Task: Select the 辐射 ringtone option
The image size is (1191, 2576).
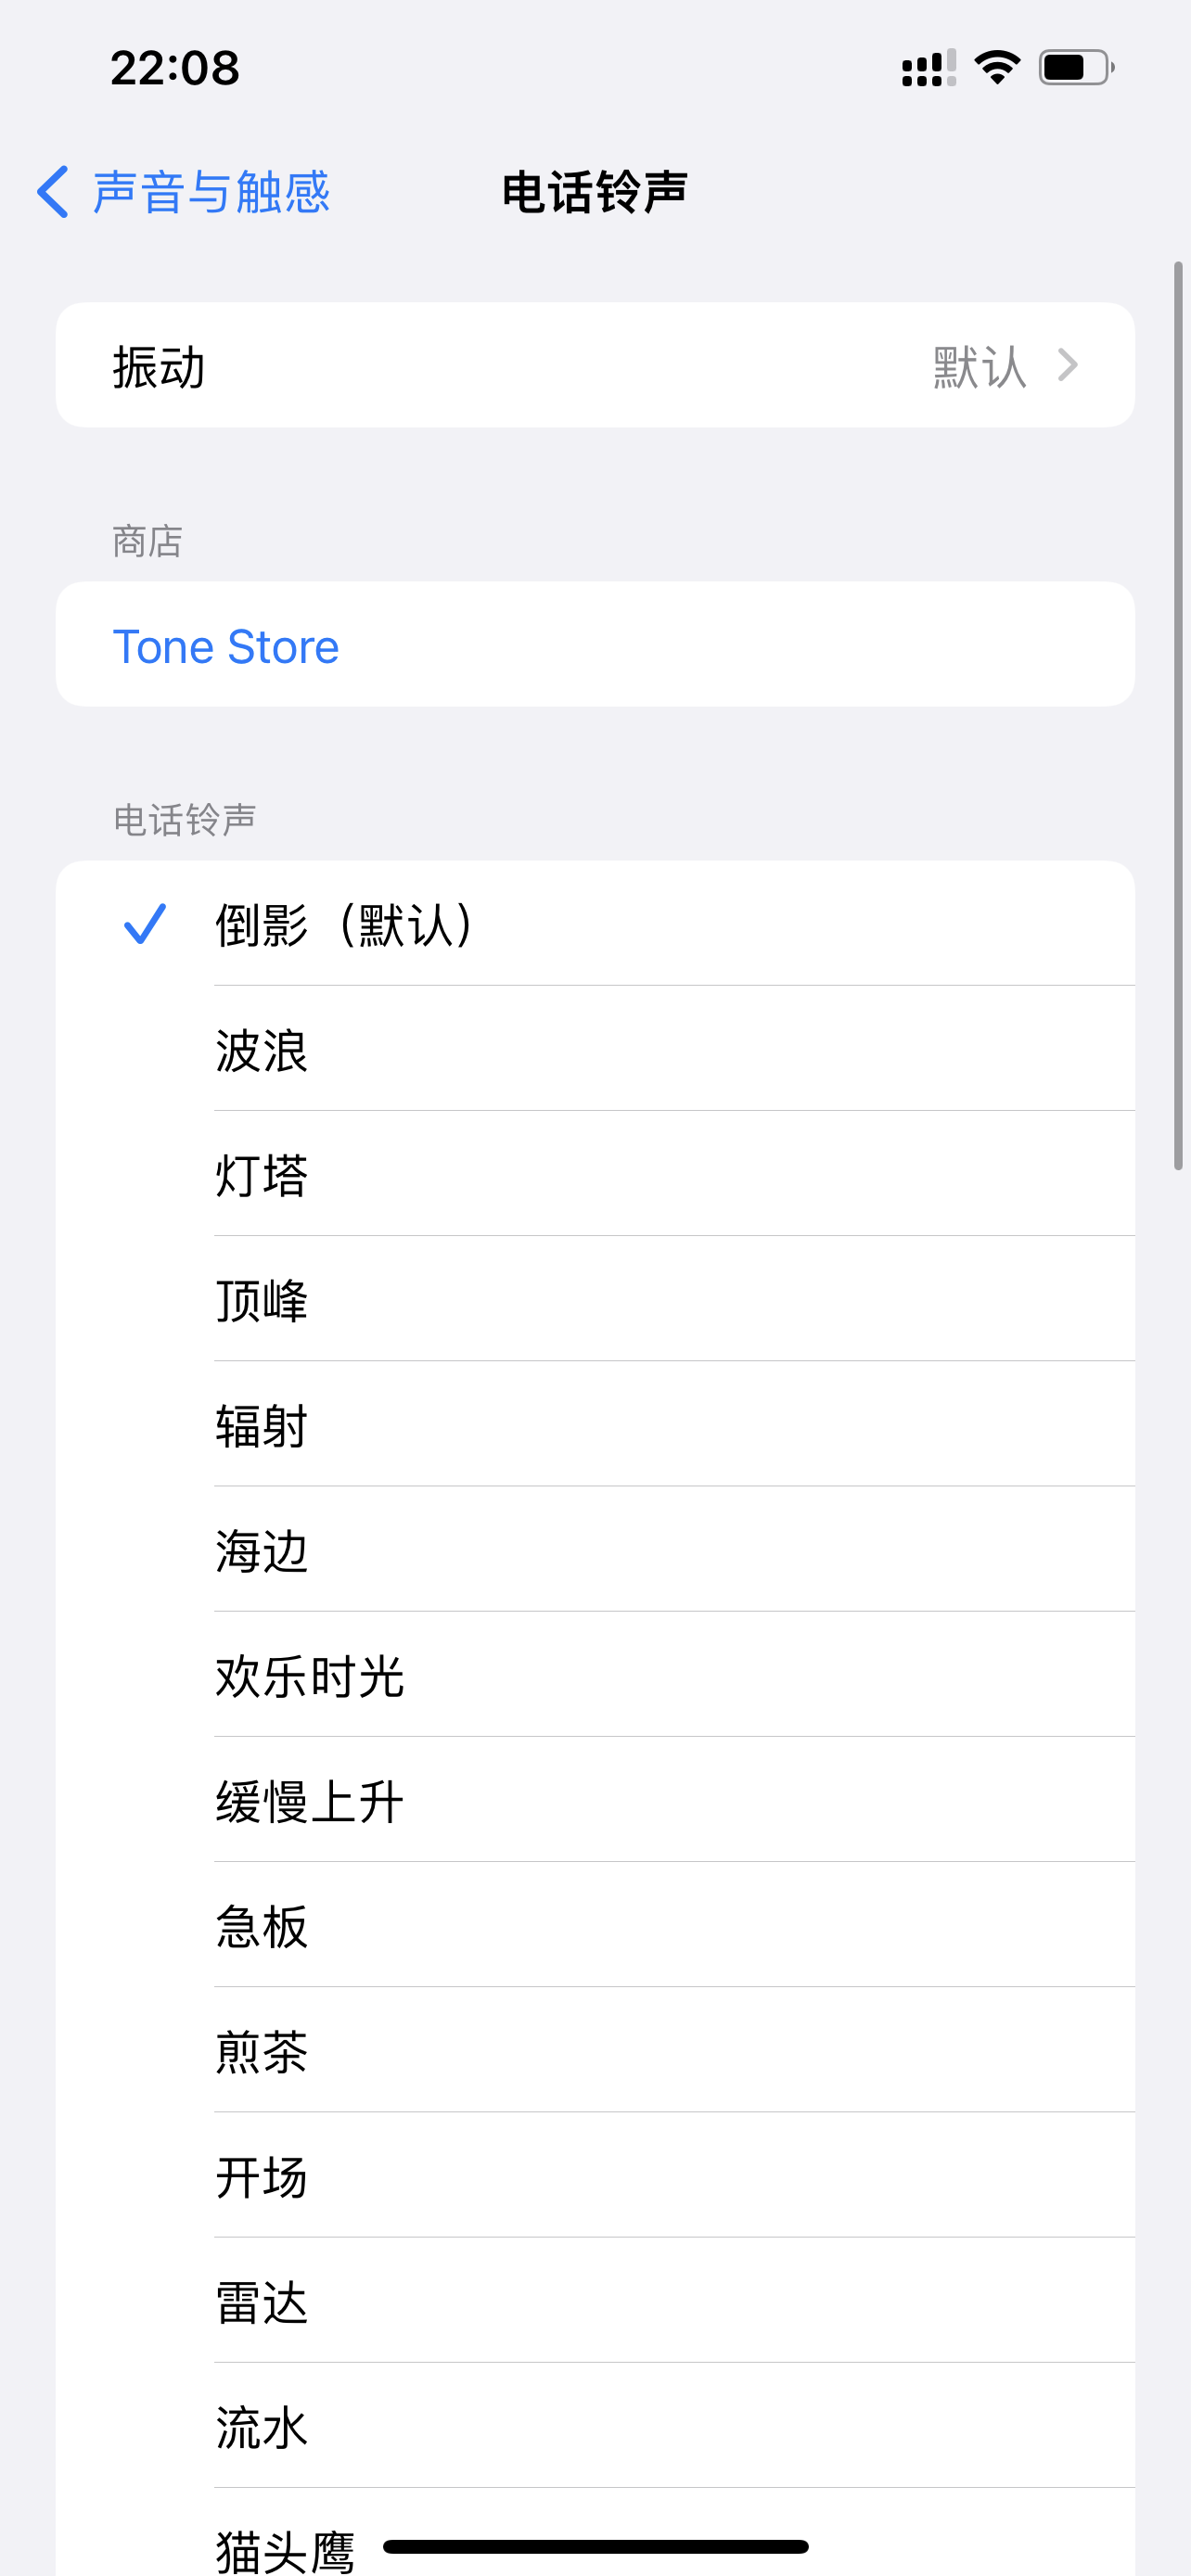Action: (x=262, y=1425)
